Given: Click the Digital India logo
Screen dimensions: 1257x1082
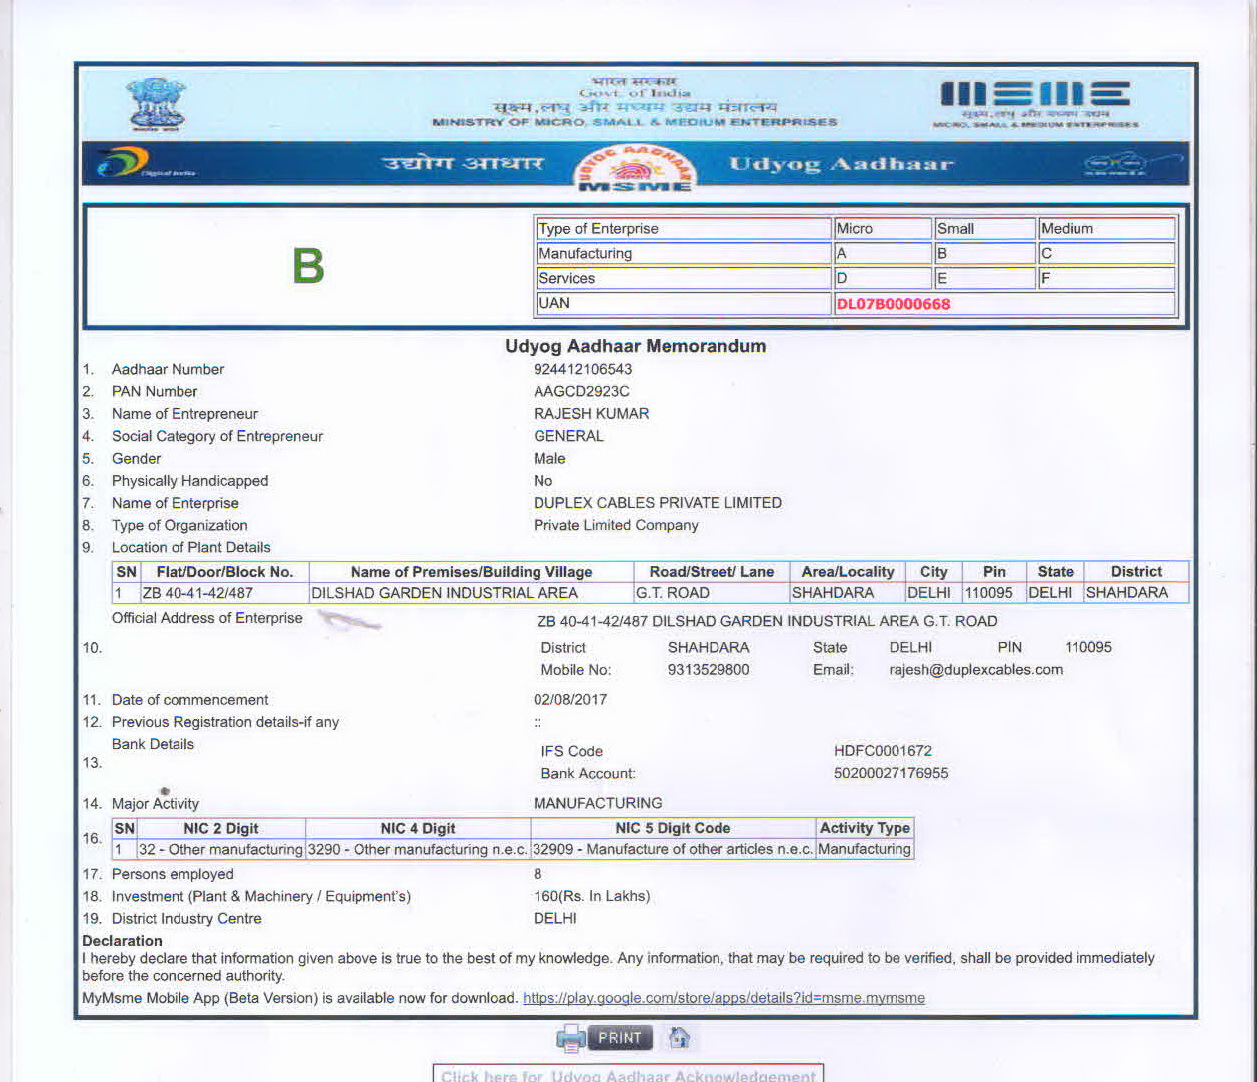Looking at the screenshot, I should coord(147,163).
